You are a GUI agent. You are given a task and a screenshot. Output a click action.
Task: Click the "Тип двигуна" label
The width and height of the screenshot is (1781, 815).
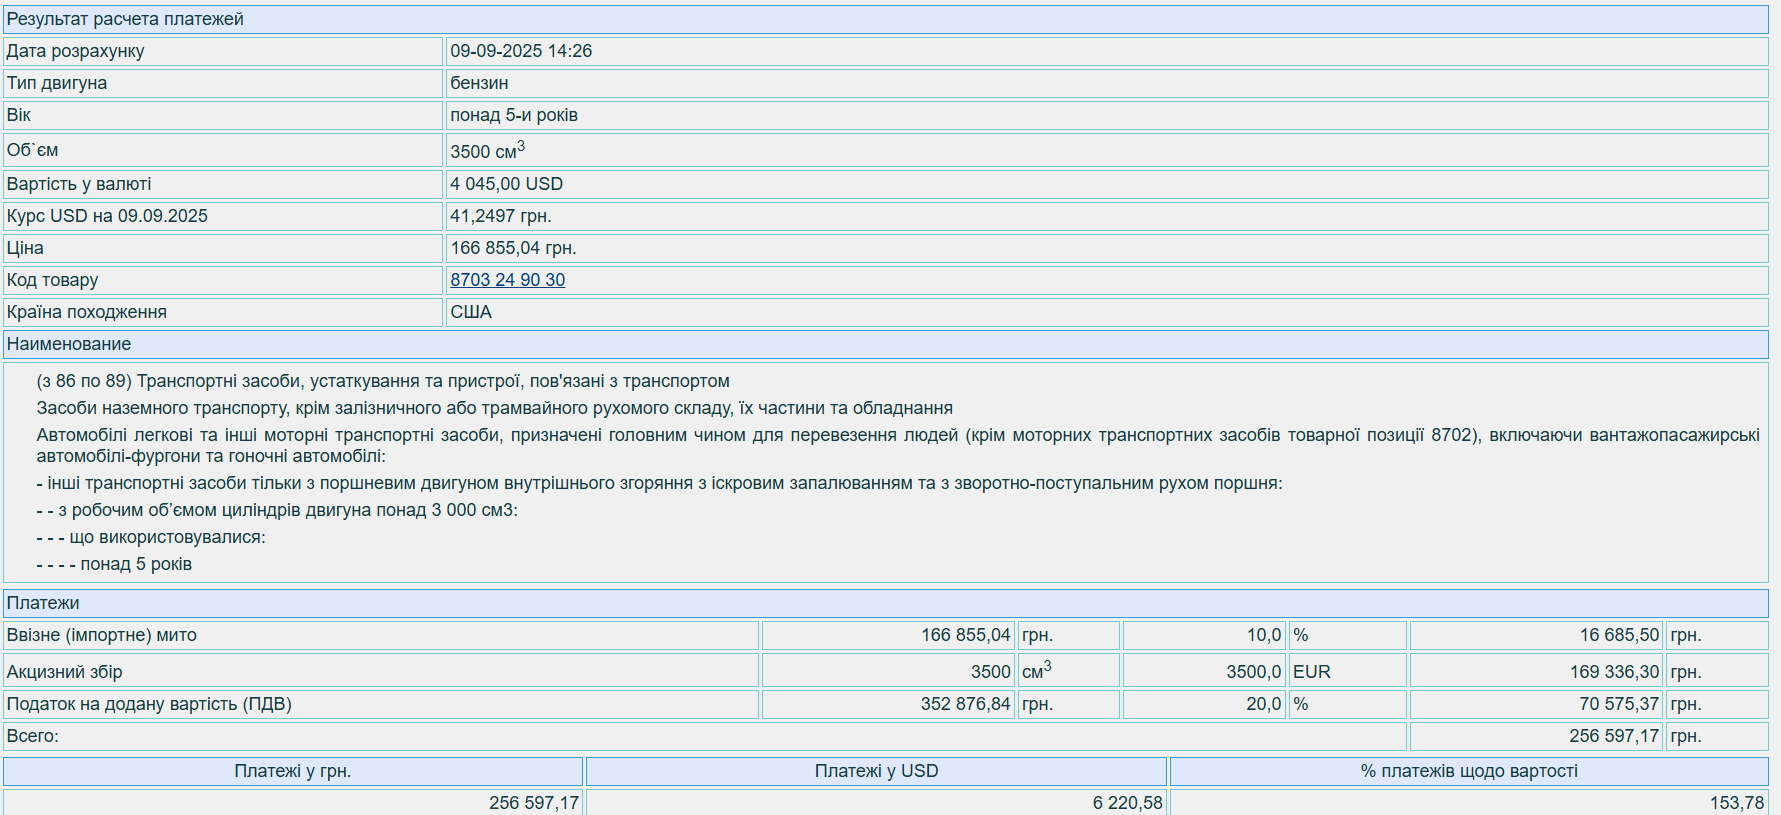click(x=57, y=83)
